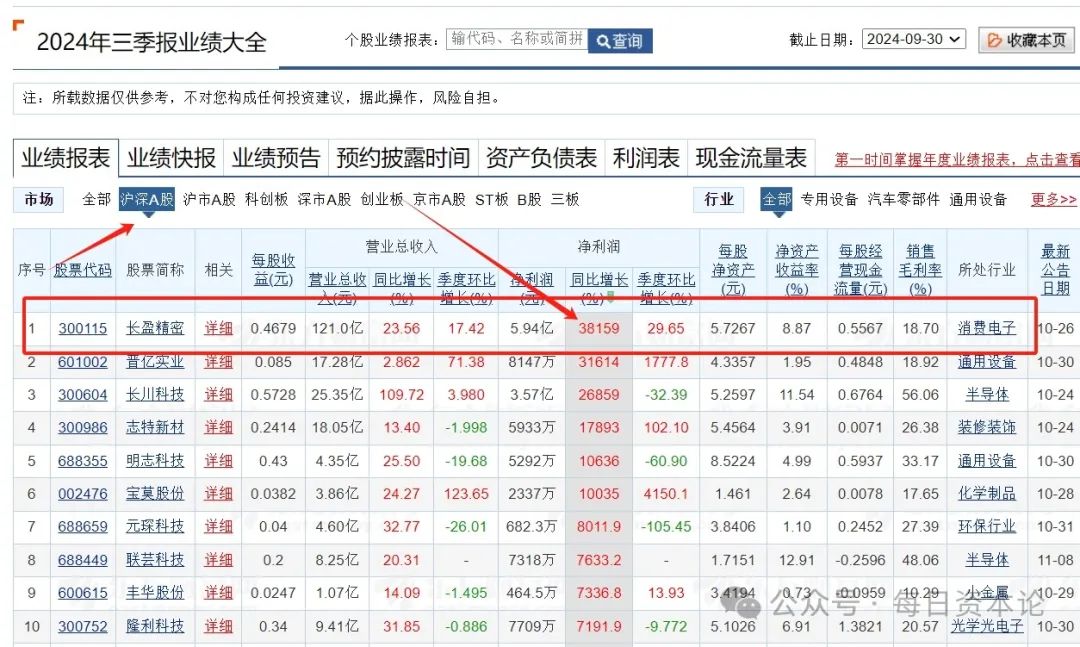
Task: Choose the 深市A股 market filter
Action: click(324, 200)
